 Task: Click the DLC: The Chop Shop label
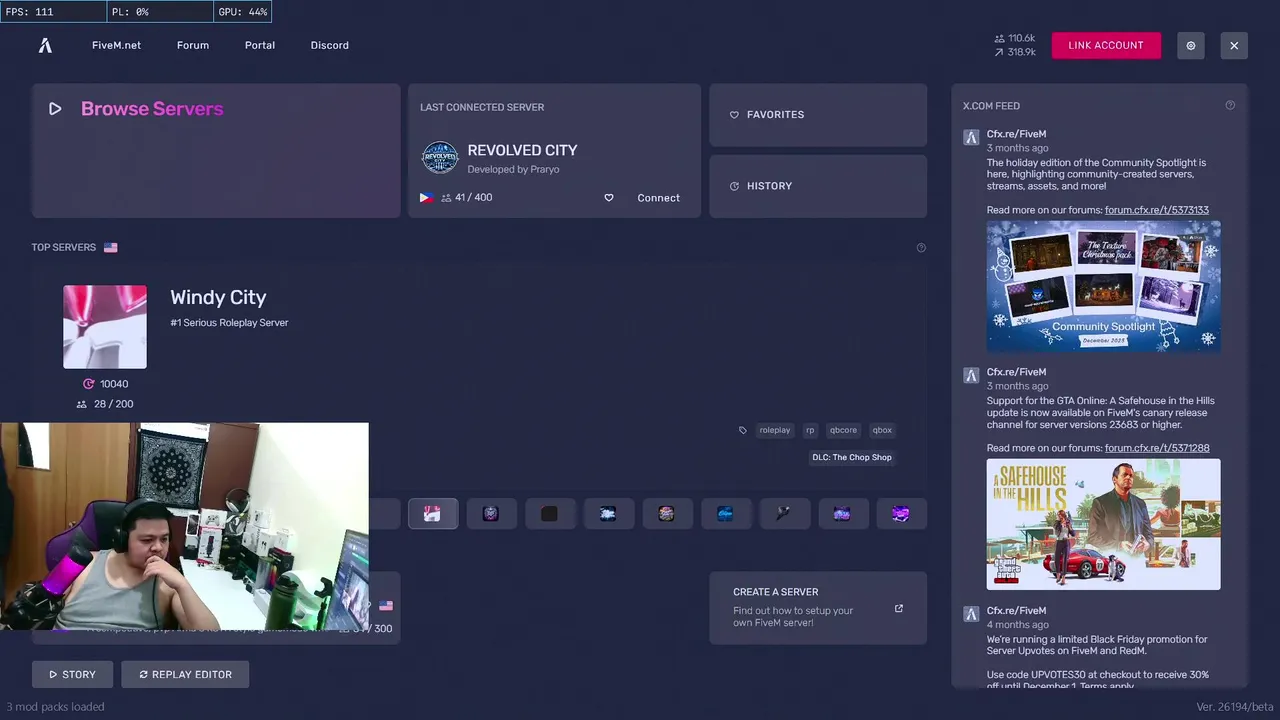(852, 457)
